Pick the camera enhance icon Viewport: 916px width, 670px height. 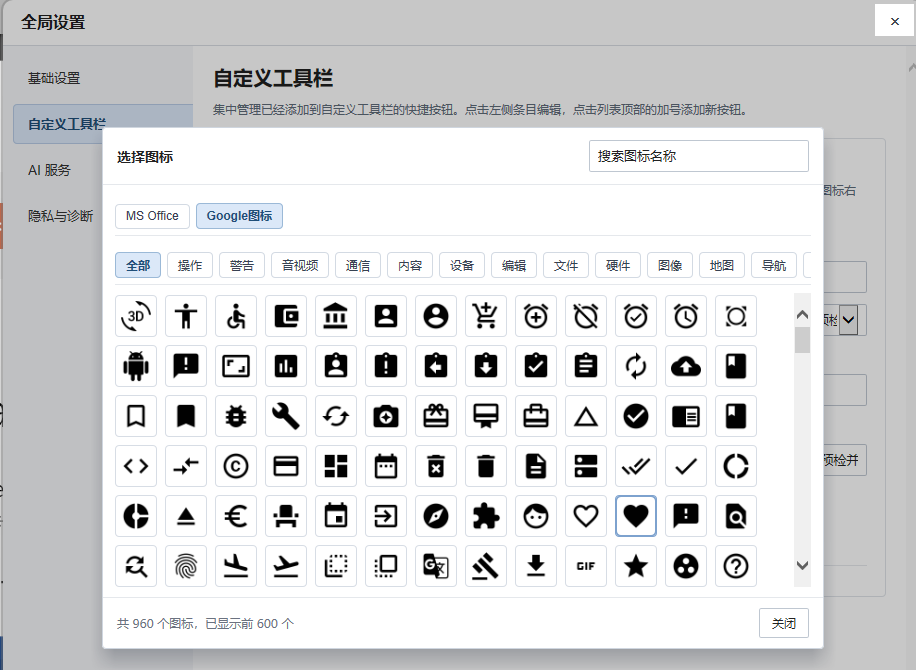tap(386, 416)
